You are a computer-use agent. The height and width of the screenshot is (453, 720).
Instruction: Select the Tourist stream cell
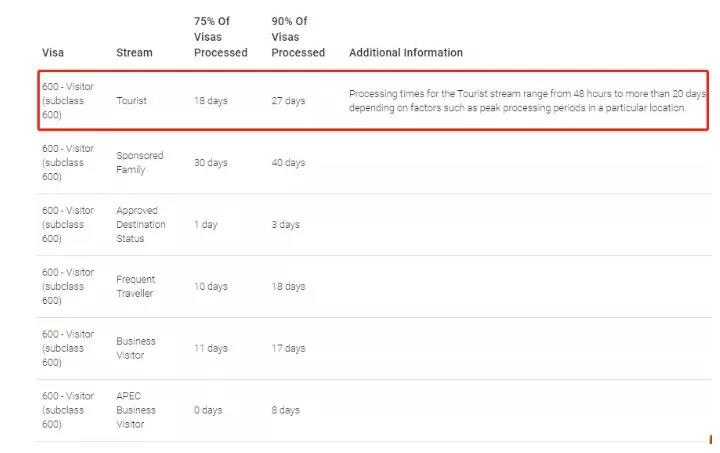click(131, 101)
